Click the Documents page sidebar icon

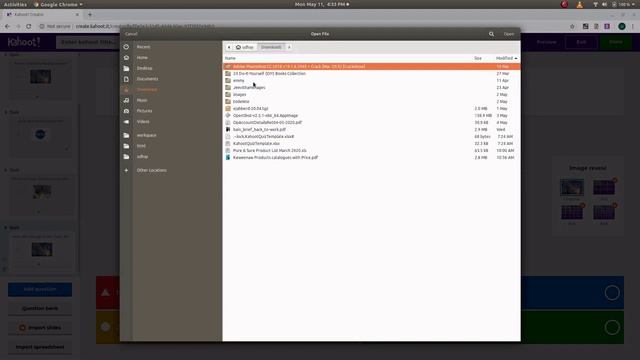(x=126, y=79)
